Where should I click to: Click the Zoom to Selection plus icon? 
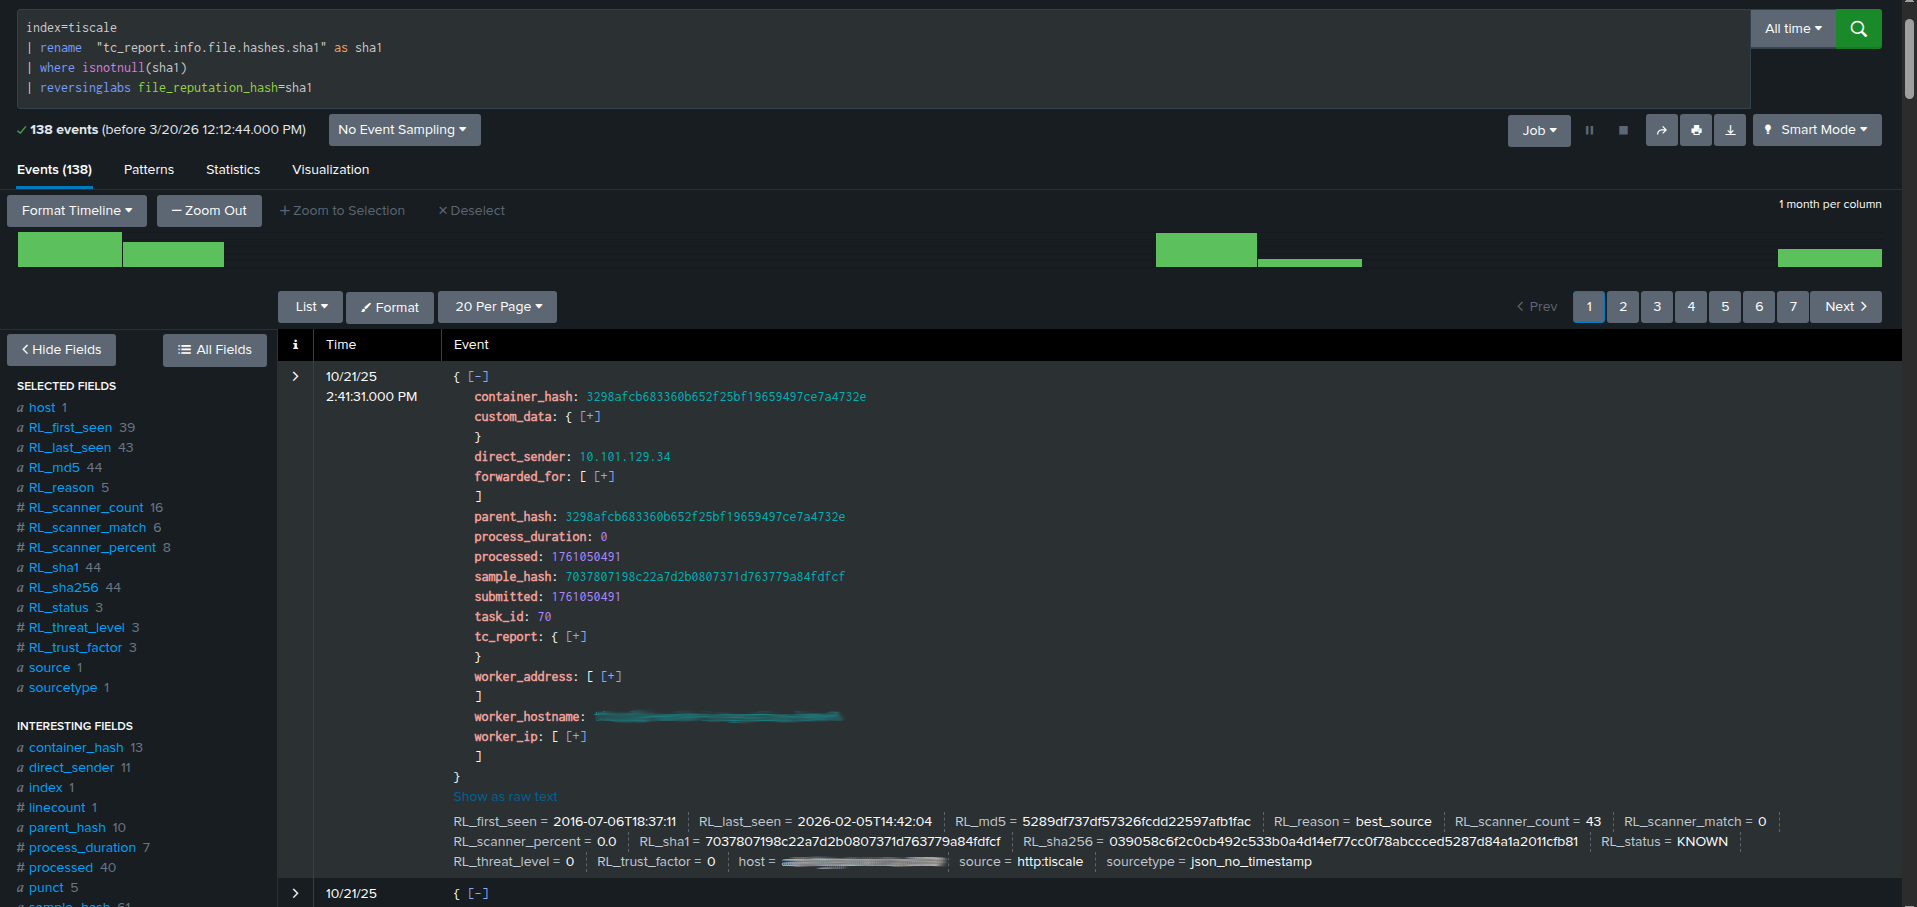coord(287,210)
